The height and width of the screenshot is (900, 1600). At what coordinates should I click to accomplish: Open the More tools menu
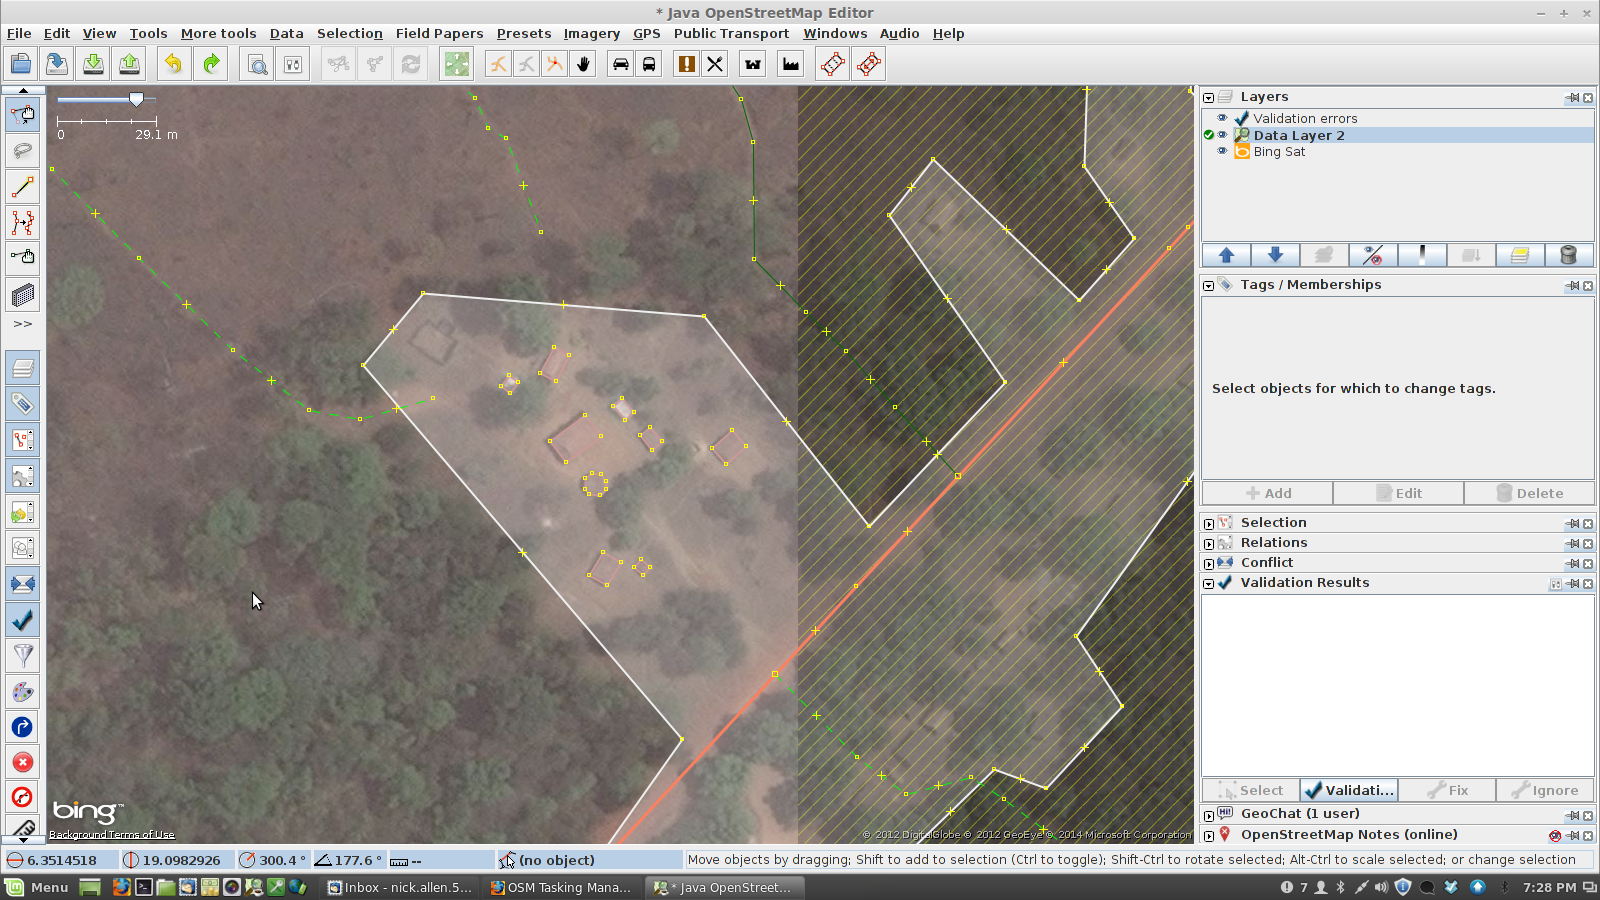(218, 33)
